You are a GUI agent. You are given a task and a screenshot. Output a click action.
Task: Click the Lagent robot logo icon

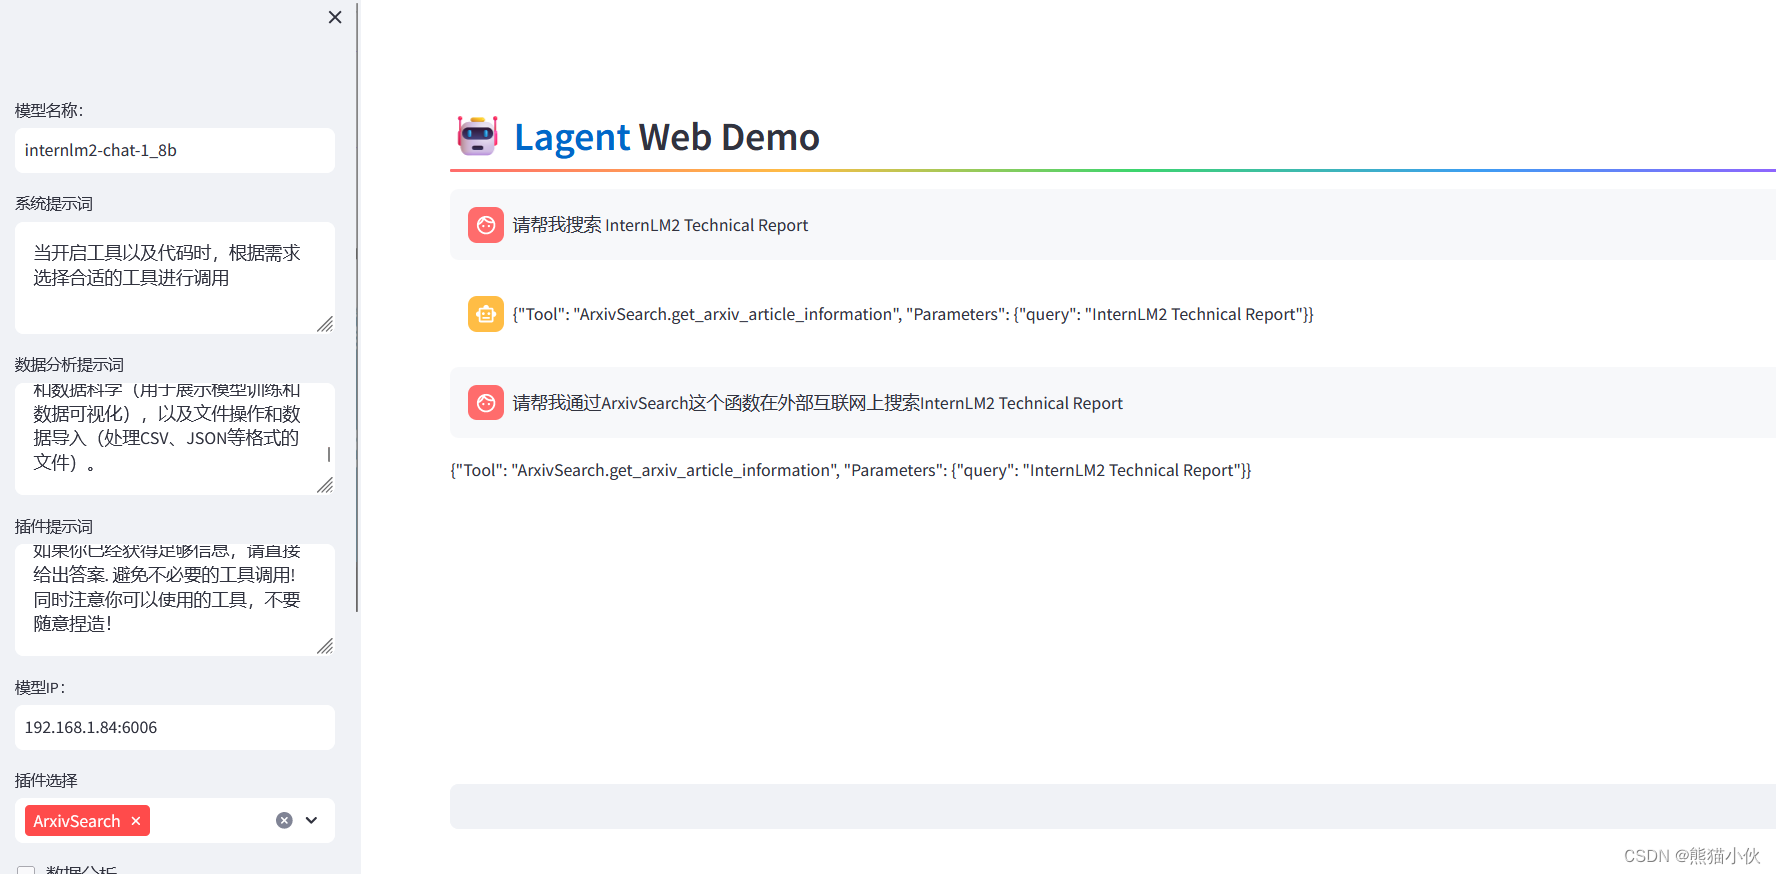point(477,136)
